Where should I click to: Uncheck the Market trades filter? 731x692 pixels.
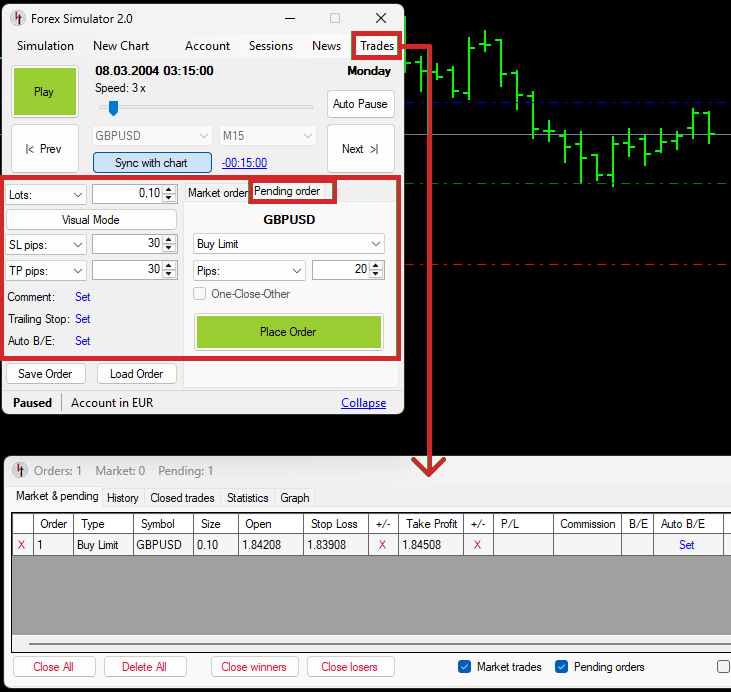pyautogui.click(x=464, y=667)
